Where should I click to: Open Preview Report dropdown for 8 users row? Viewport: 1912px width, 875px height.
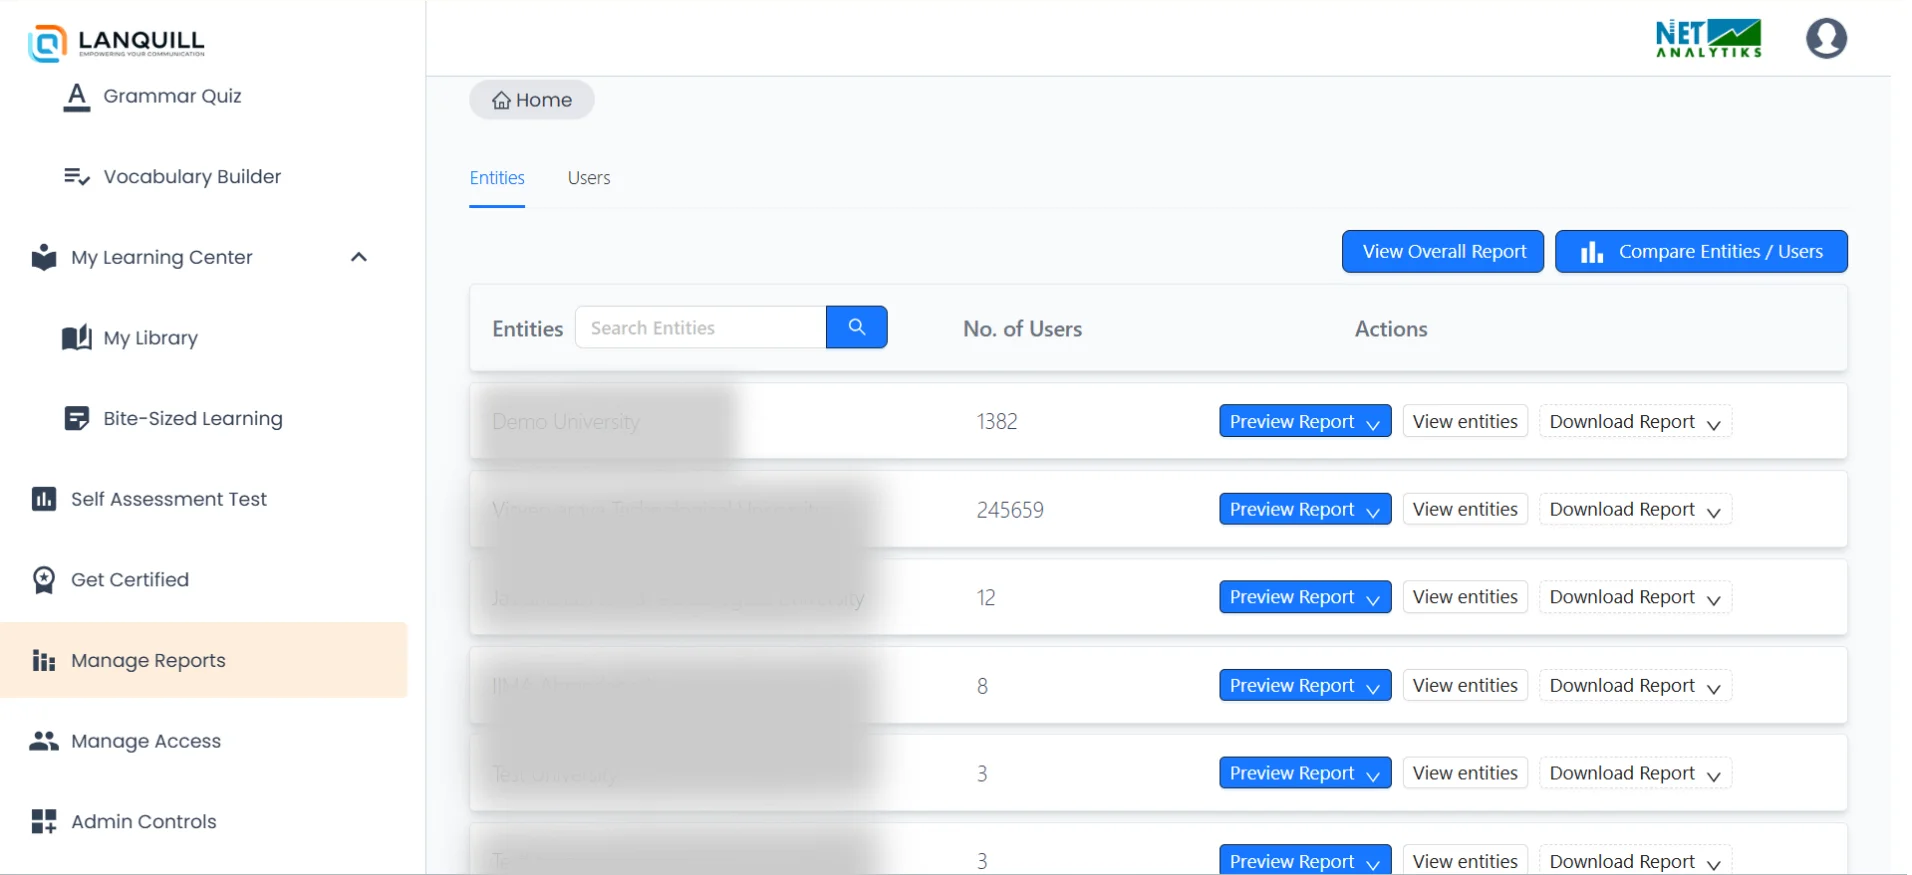tap(1305, 685)
